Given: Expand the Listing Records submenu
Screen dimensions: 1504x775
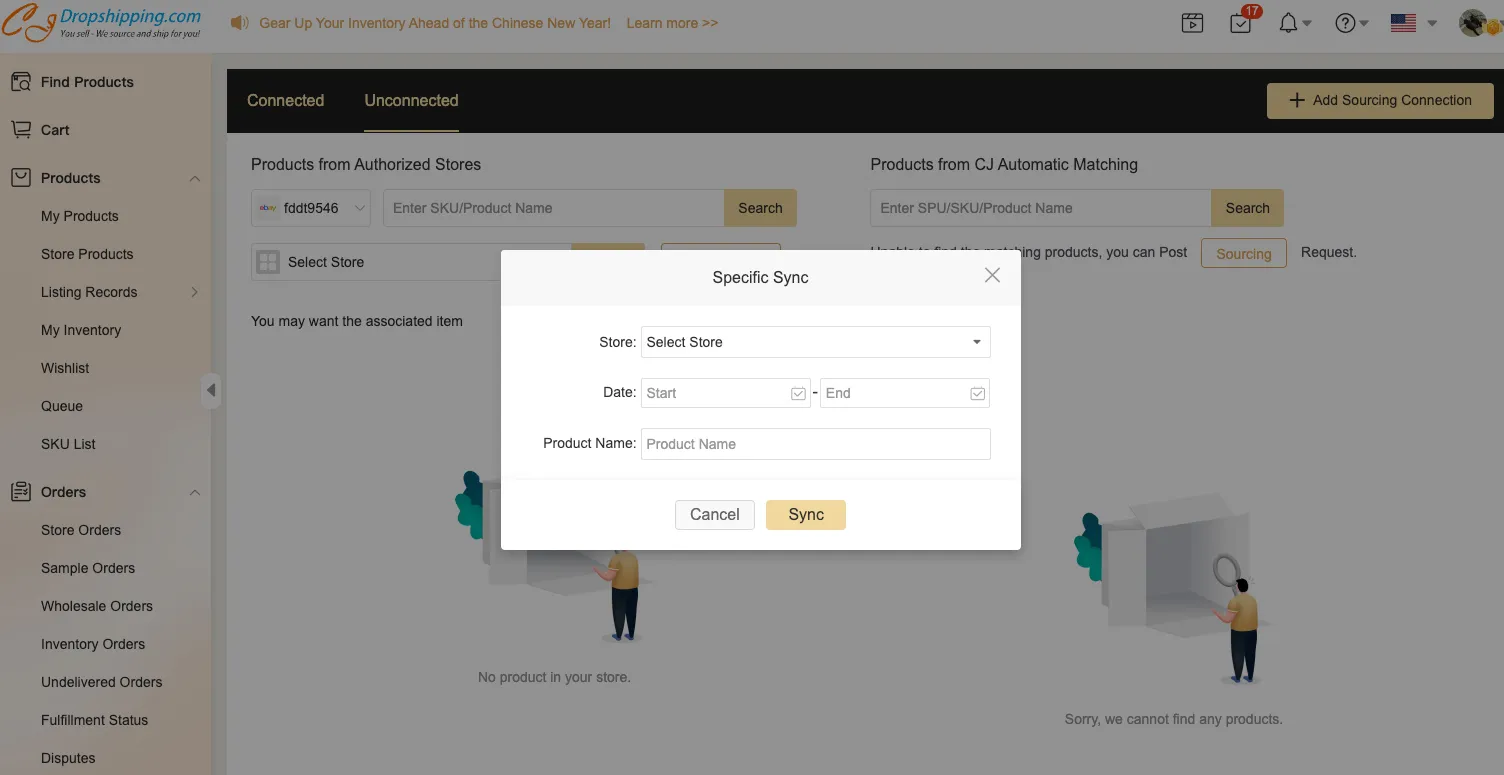Looking at the screenshot, I should 194,292.
